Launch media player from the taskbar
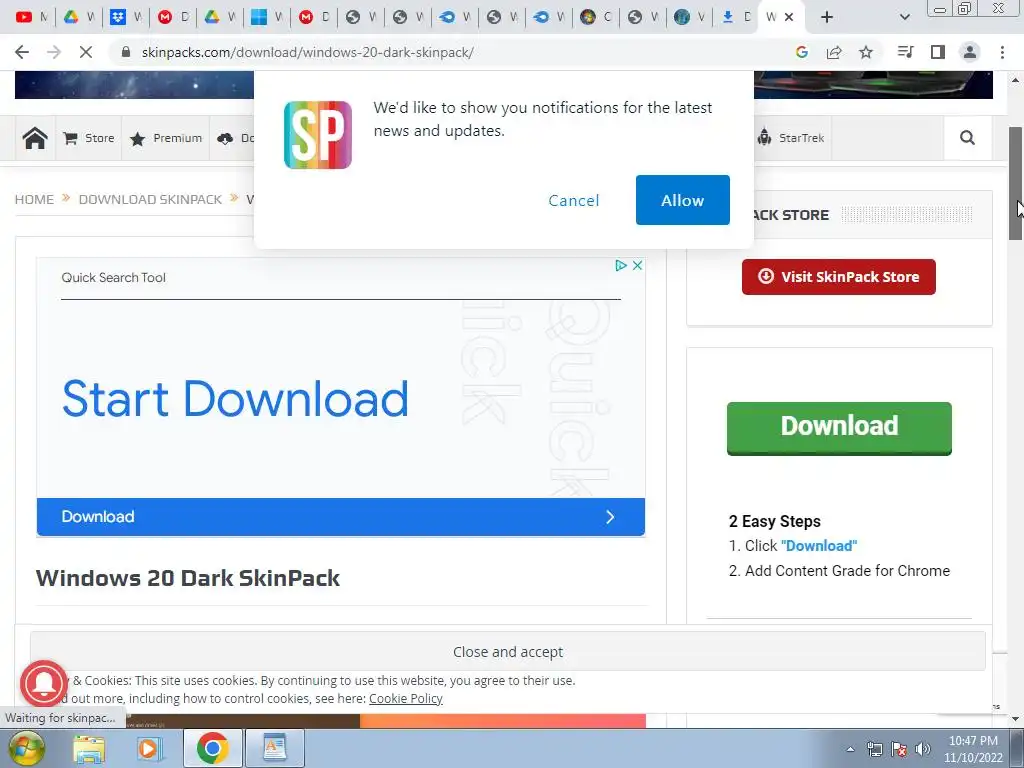This screenshot has width=1024, height=768. (148, 748)
